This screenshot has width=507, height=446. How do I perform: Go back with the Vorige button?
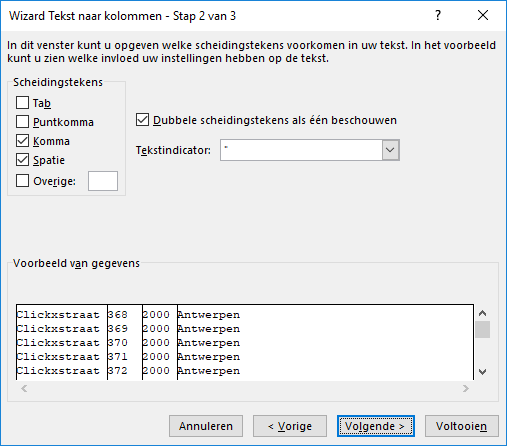tap(290, 426)
